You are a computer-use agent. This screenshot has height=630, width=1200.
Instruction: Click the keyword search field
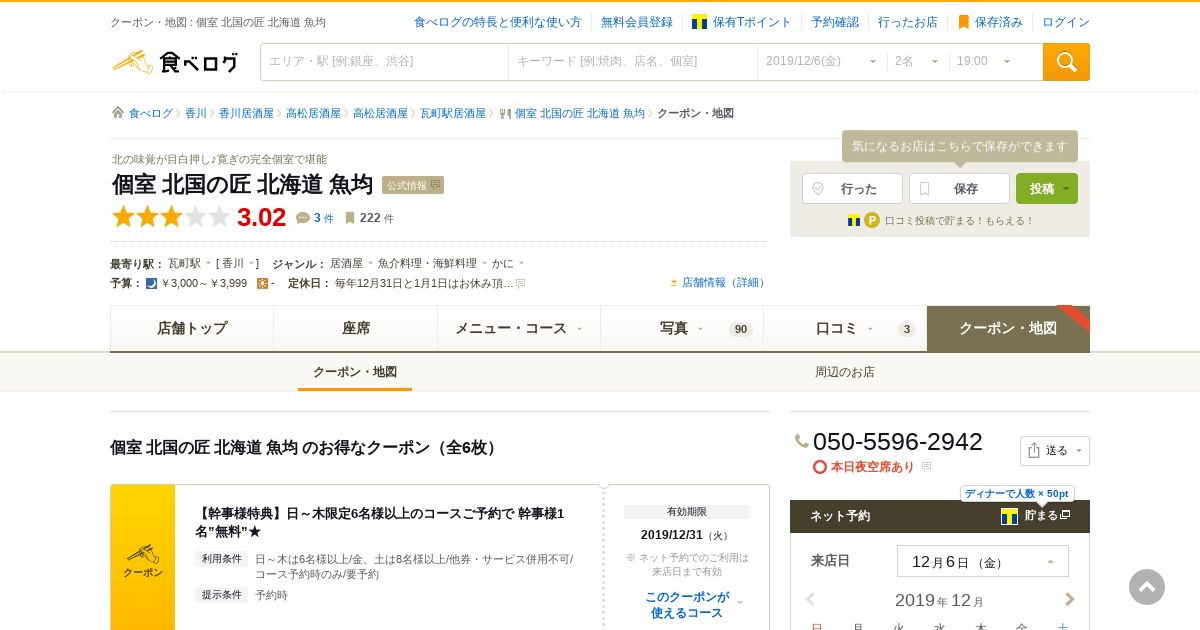point(633,62)
